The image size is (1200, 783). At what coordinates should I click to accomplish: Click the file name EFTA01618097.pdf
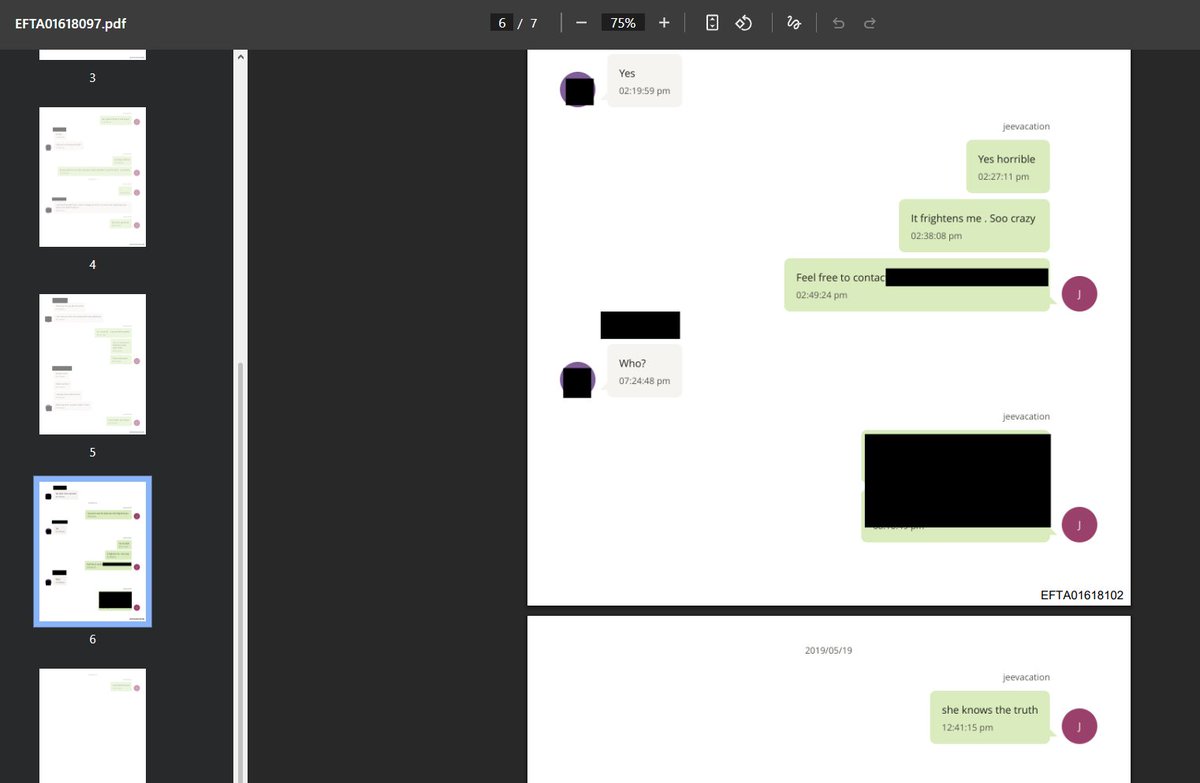pos(70,23)
